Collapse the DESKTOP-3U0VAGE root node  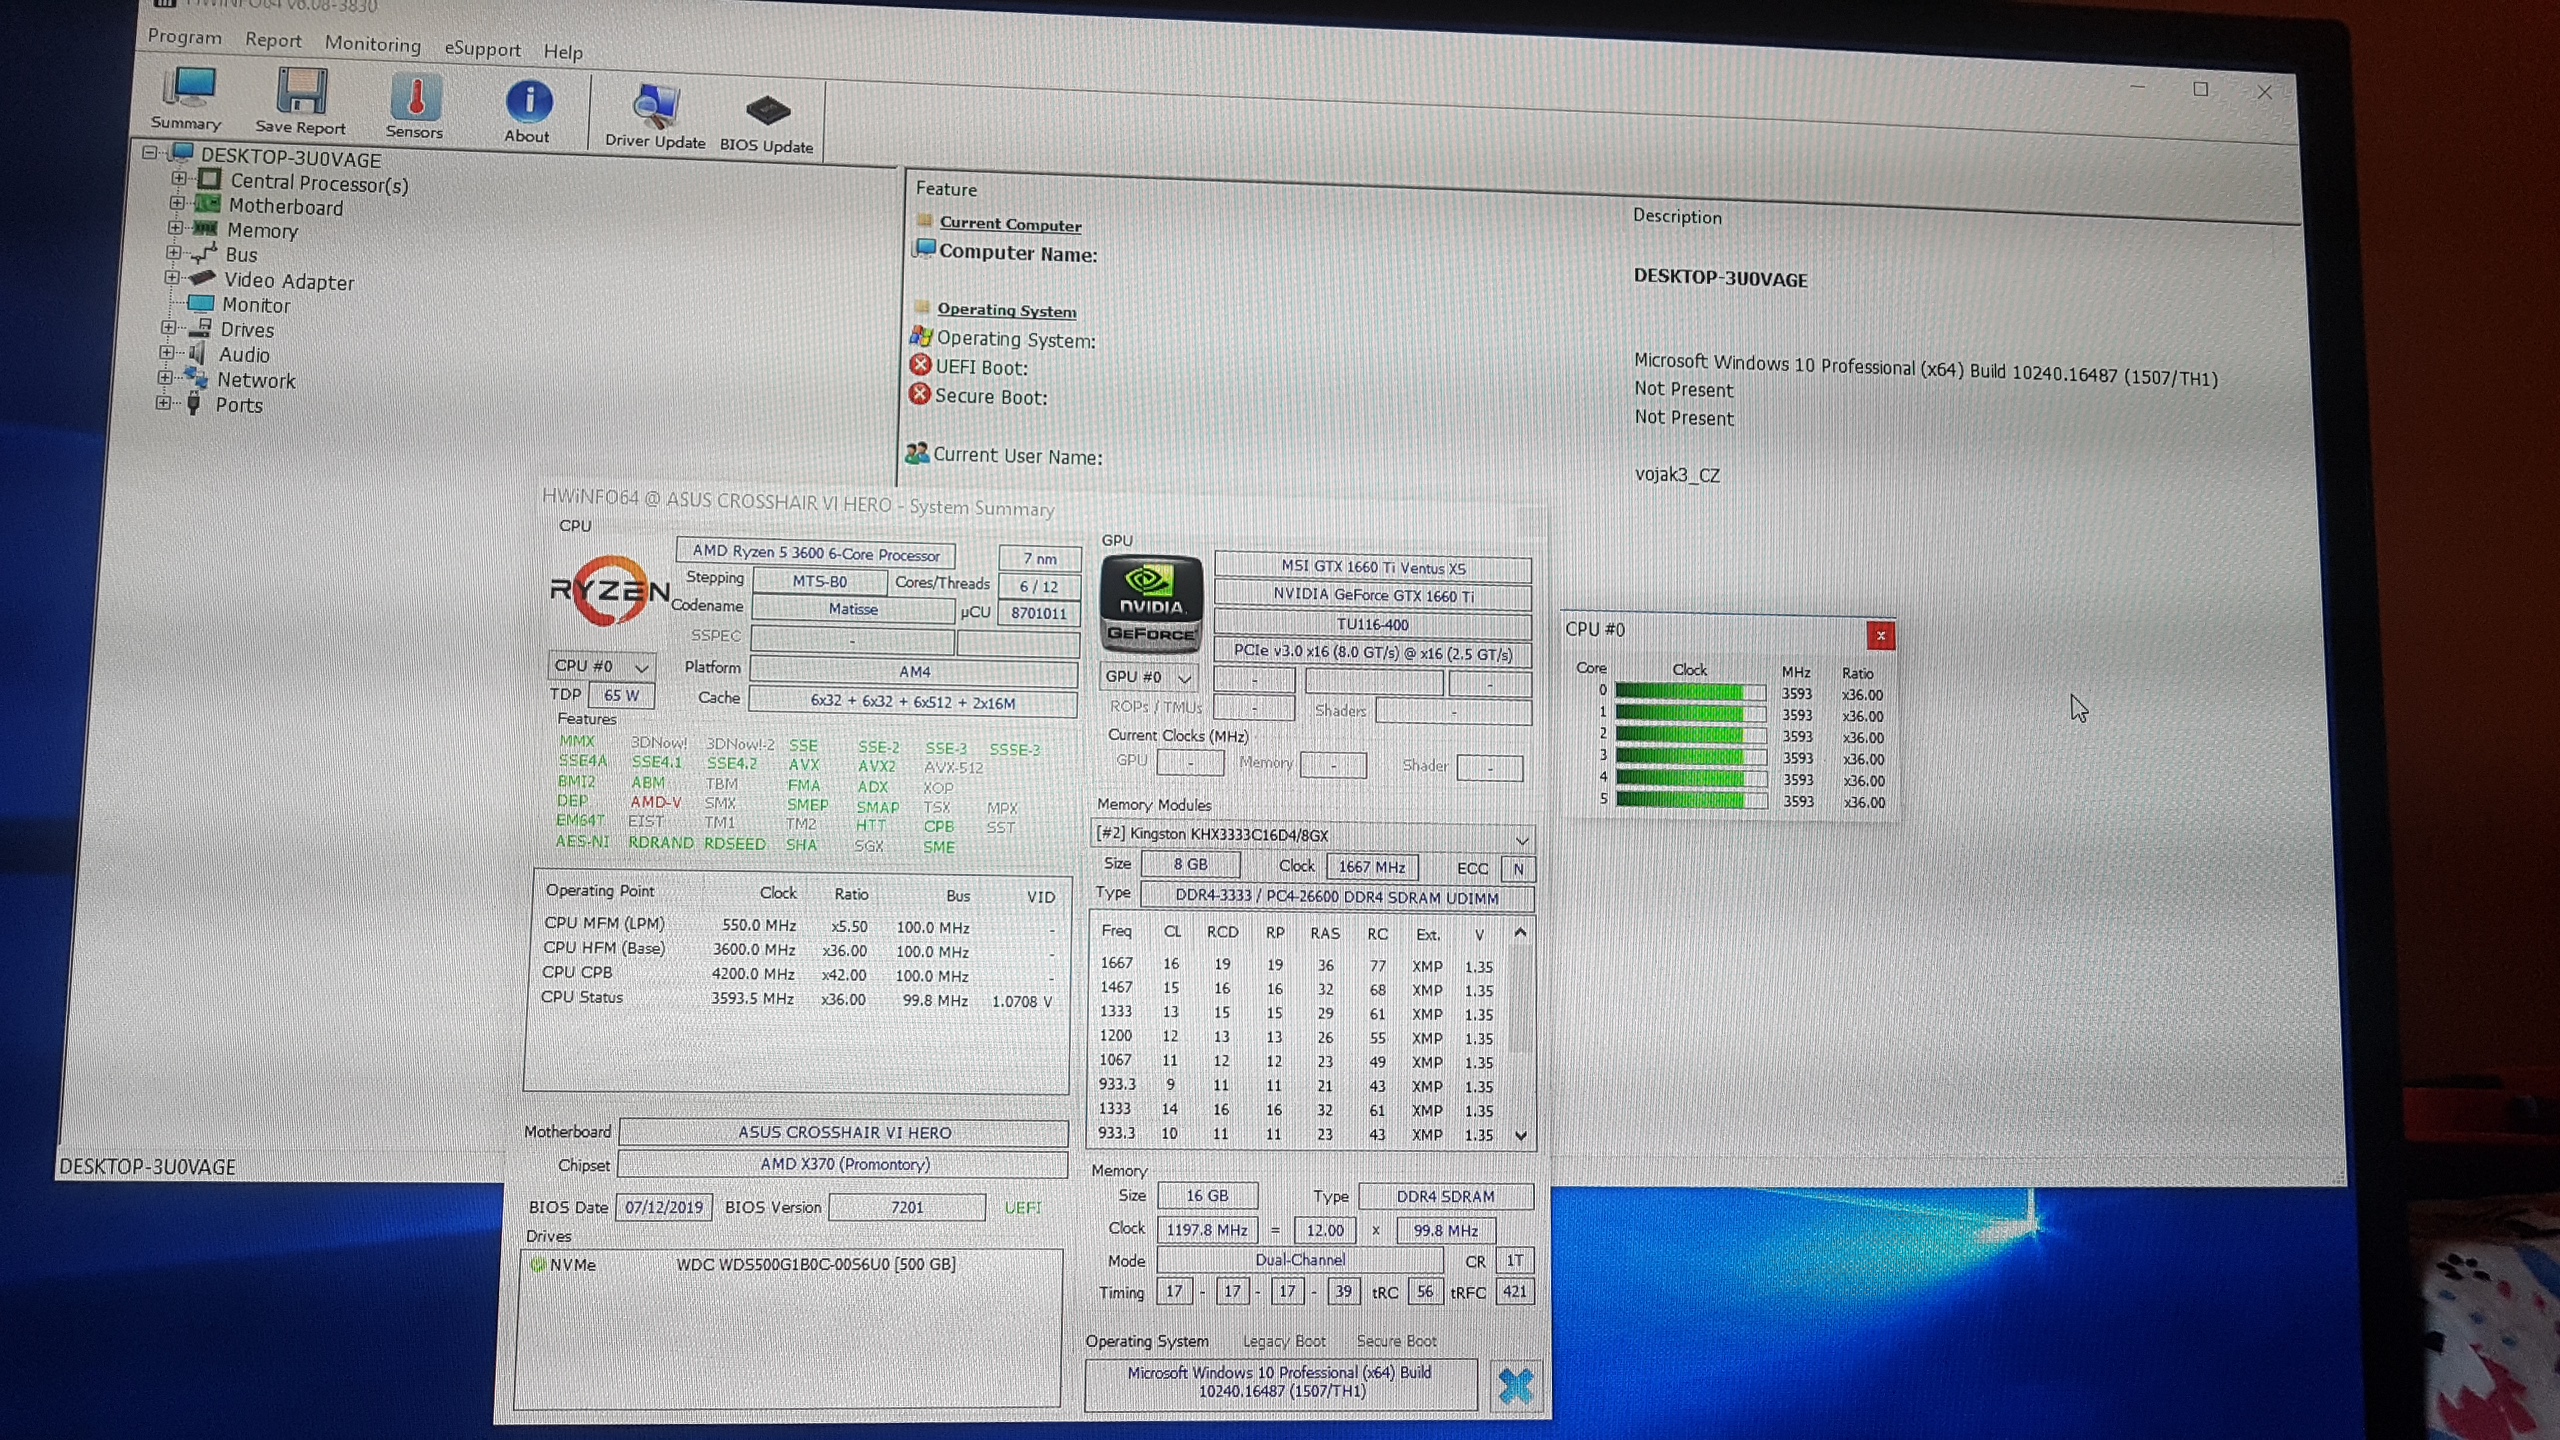pos(150,153)
